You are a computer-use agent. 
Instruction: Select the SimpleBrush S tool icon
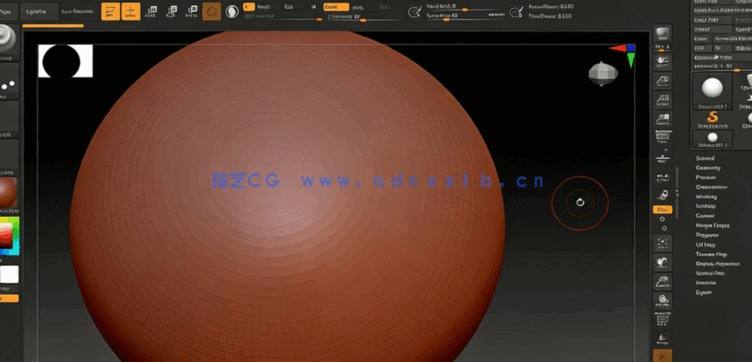[x=712, y=119]
